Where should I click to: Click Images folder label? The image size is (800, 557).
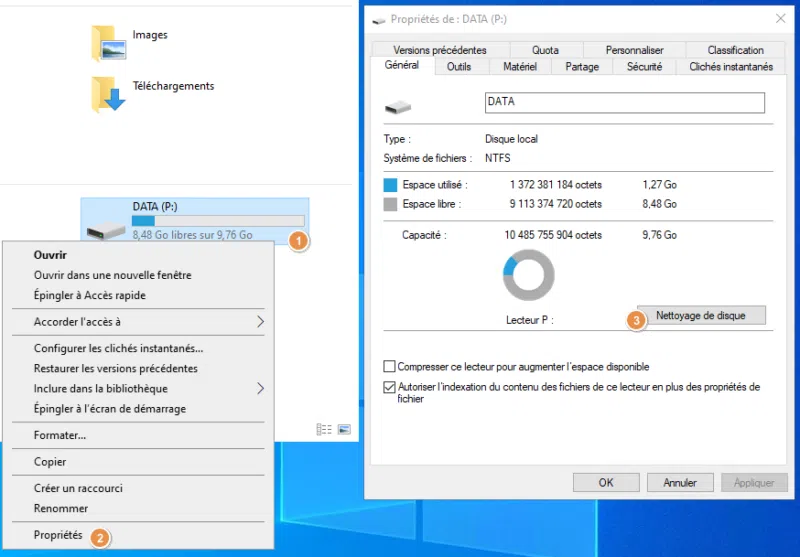(150, 35)
